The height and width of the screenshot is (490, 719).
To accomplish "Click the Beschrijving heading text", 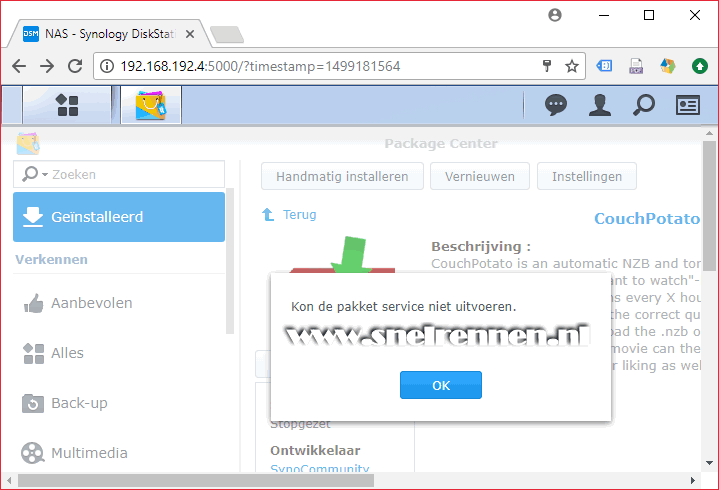I will coord(481,247).
